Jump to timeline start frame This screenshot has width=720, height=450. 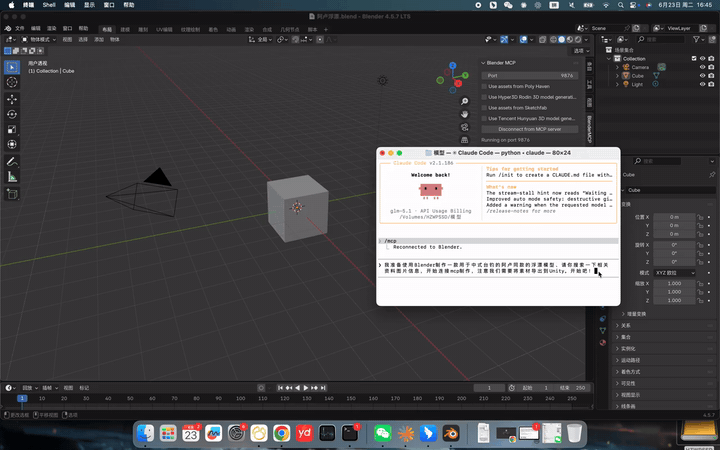click(x=280, y=388)
